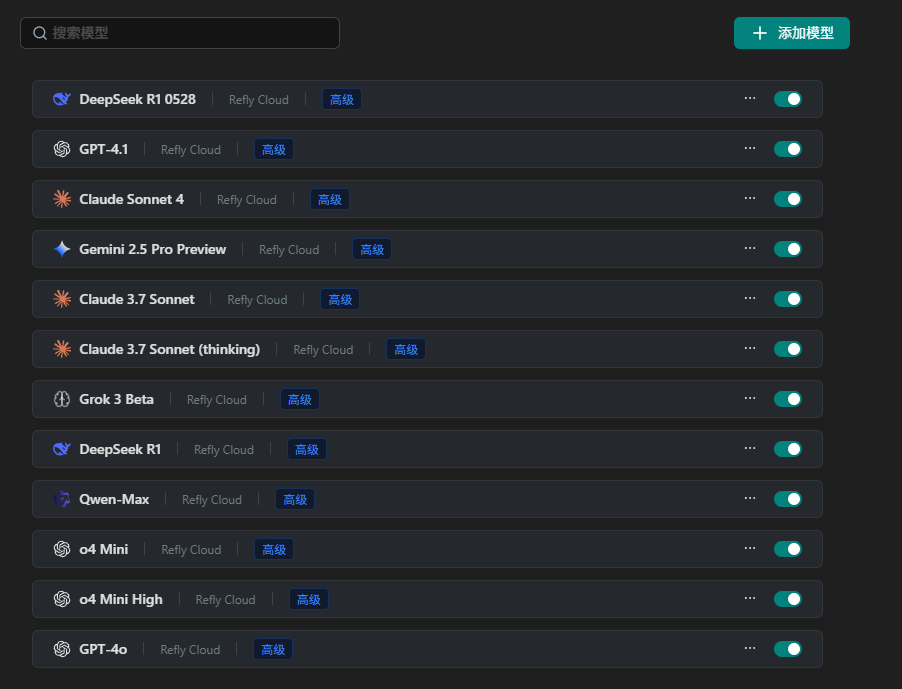The height and width of the screenshot is (689, 902).
Task: Click the 高级 tag on Gemini 2.5 Pro Preview
Action: pos(372,250)
